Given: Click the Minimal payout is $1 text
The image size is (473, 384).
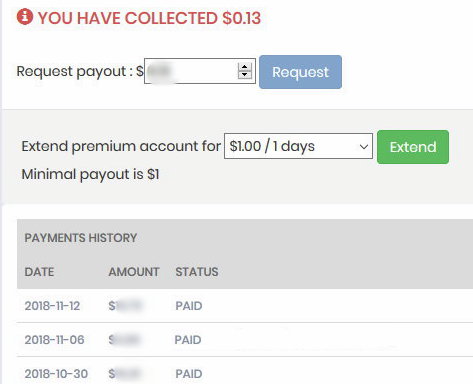Looking at the screenshot, I should coord(90,174).
